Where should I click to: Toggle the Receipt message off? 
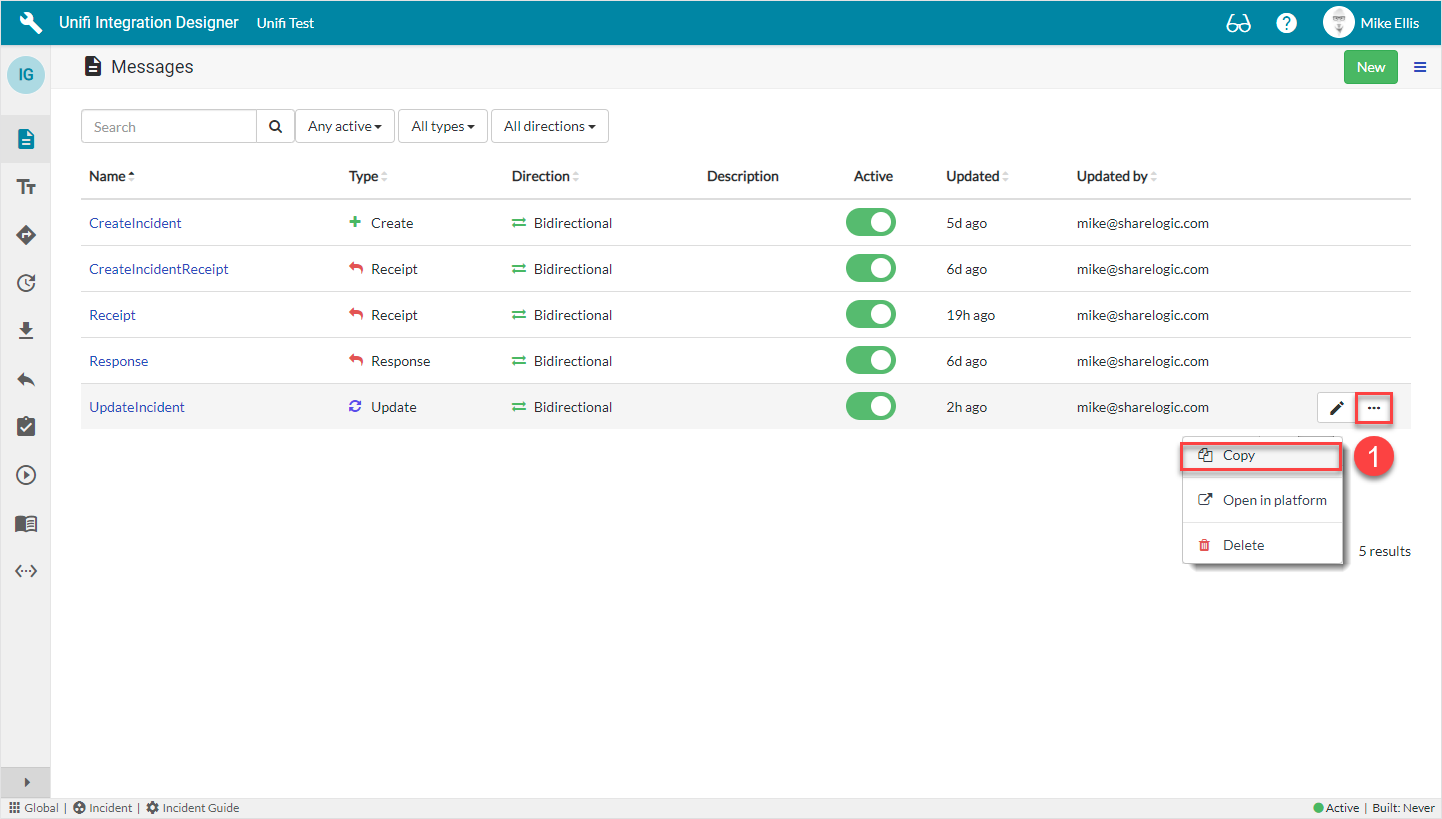tap(871, 314)
